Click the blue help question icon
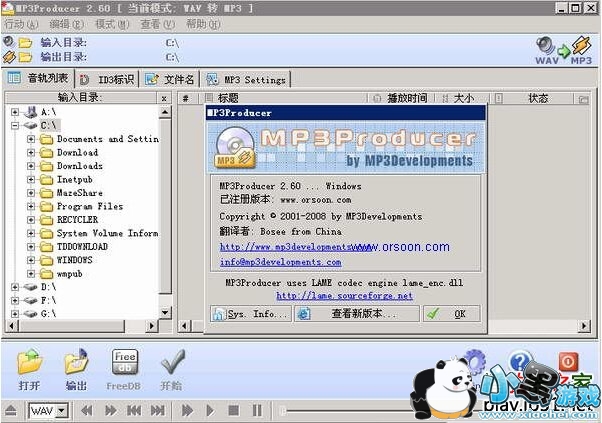602x423 pixels. (520, 361)
